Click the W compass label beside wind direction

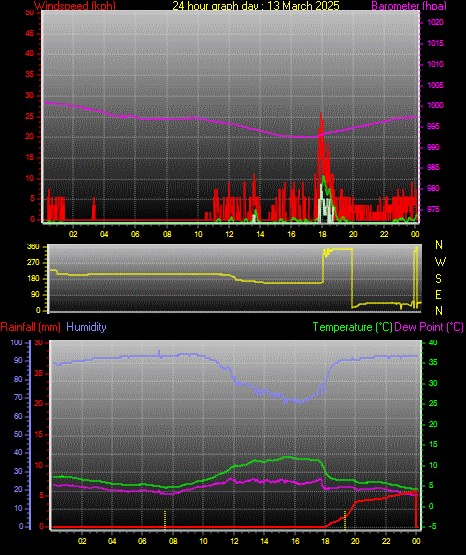click(440, 262)
